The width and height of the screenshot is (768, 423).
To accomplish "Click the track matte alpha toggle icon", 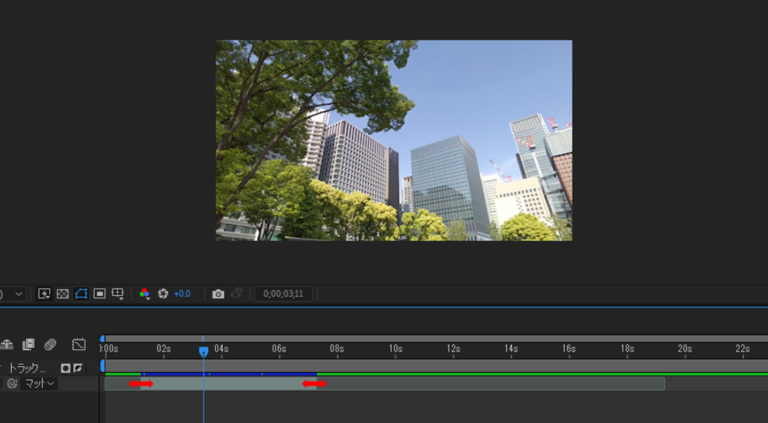I will [x=65, y=368].
